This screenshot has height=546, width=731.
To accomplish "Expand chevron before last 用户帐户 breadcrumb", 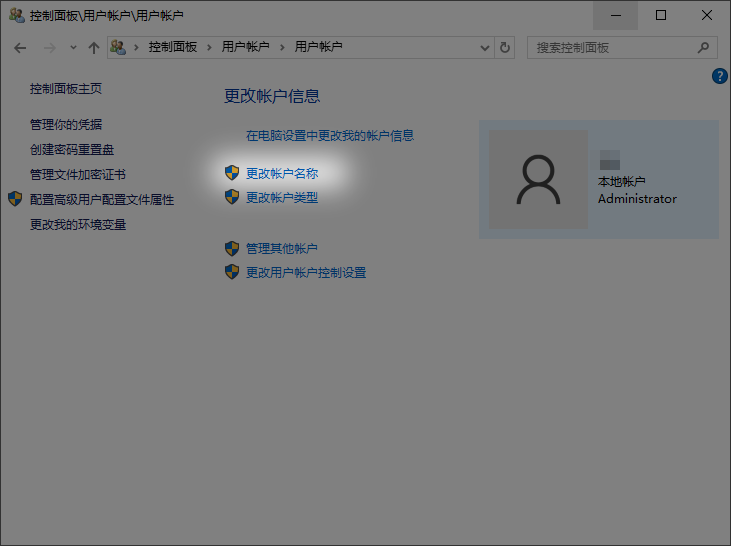I will pos(282,47).
